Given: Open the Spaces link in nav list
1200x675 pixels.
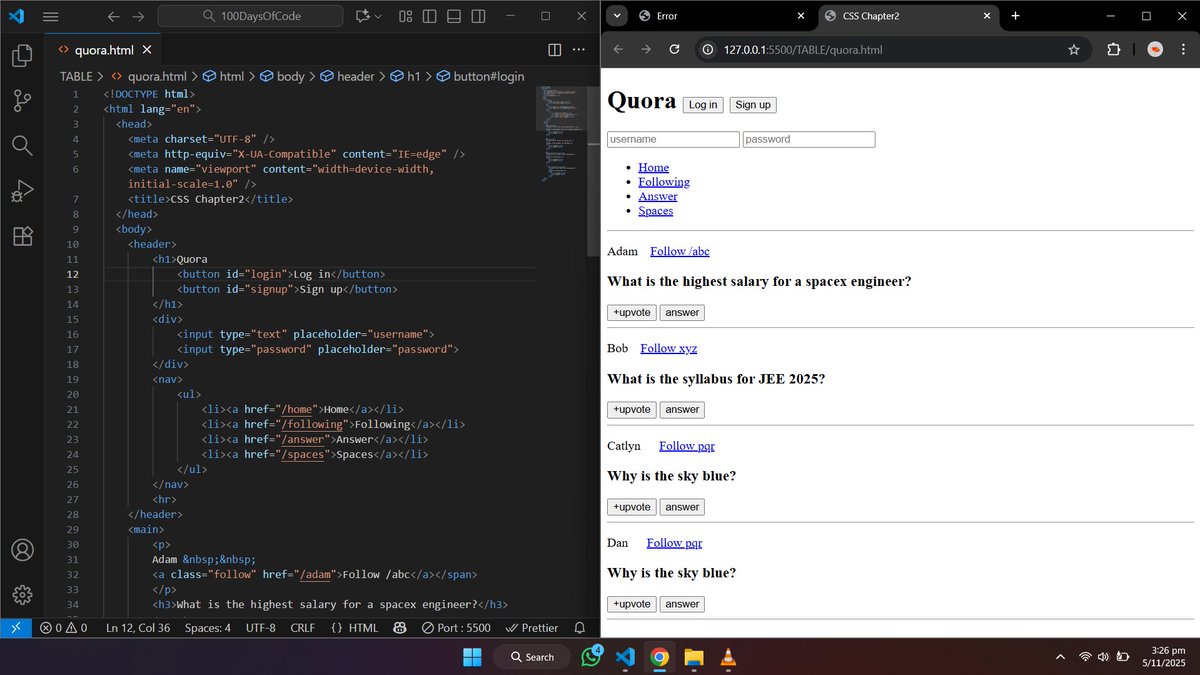Looking at the screenshot, I should [655, 211].
